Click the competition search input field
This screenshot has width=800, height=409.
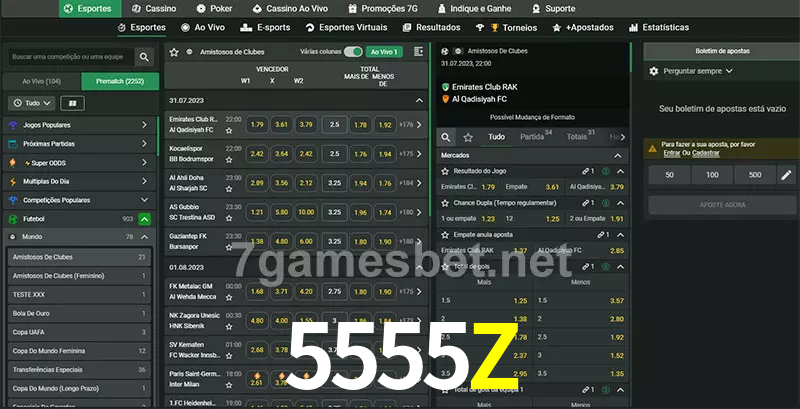pos(68,58)
